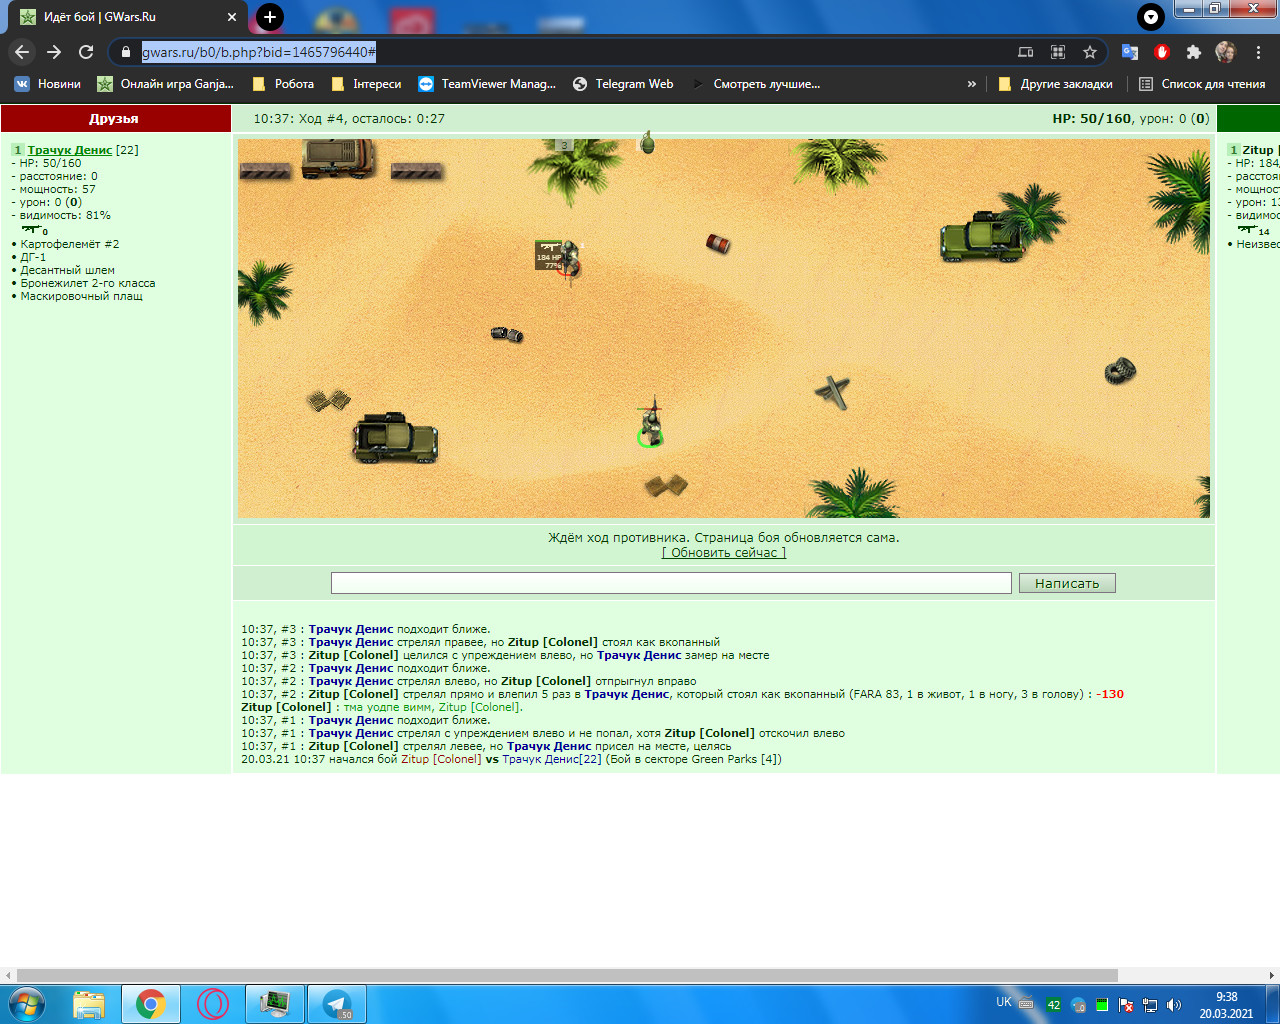Open the Онлайн игра Ganja bookmark
This screenshot has height=1024, width=1280.
tap(166, 84)
